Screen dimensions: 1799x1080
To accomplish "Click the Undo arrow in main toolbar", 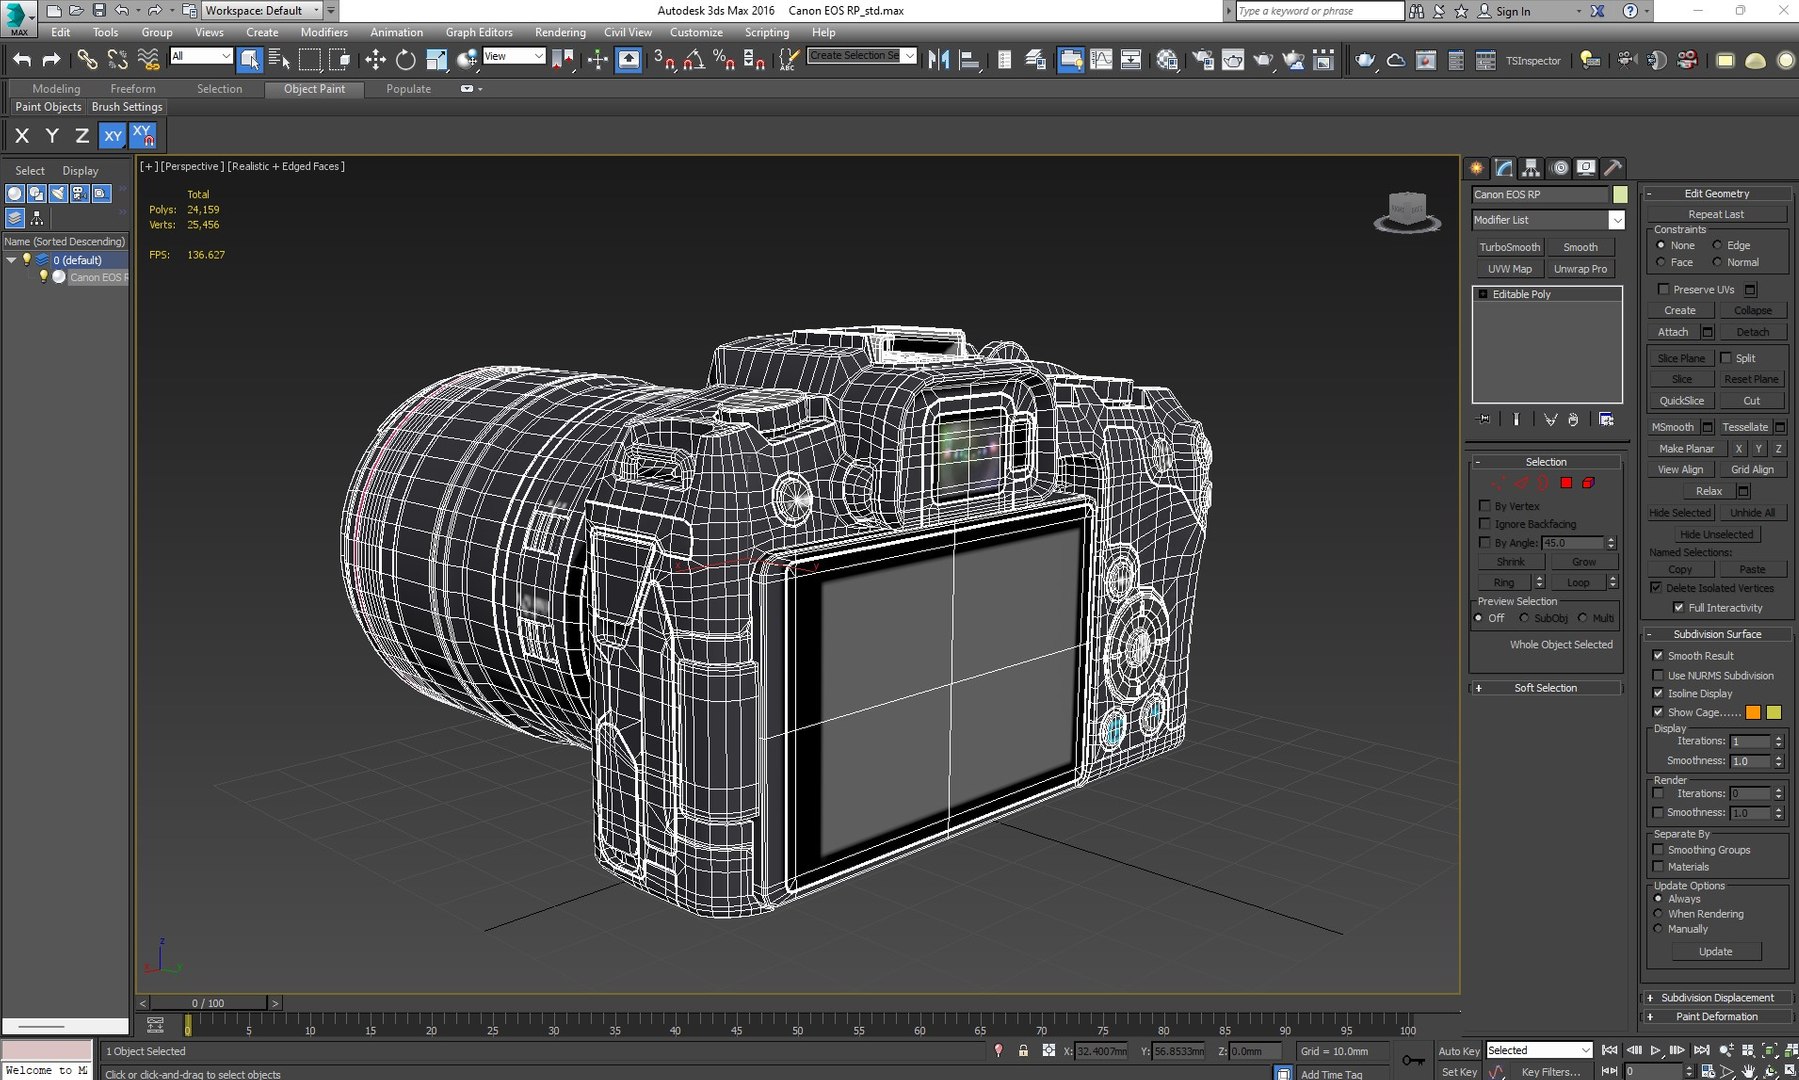I will [22, 60].
